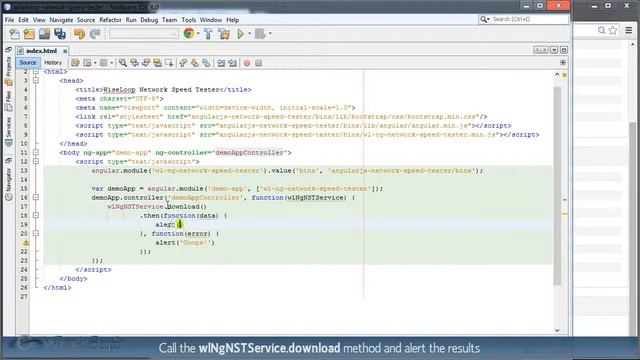
Task: Toggle Rectangular Selection mode
Action: click(169, 63)
